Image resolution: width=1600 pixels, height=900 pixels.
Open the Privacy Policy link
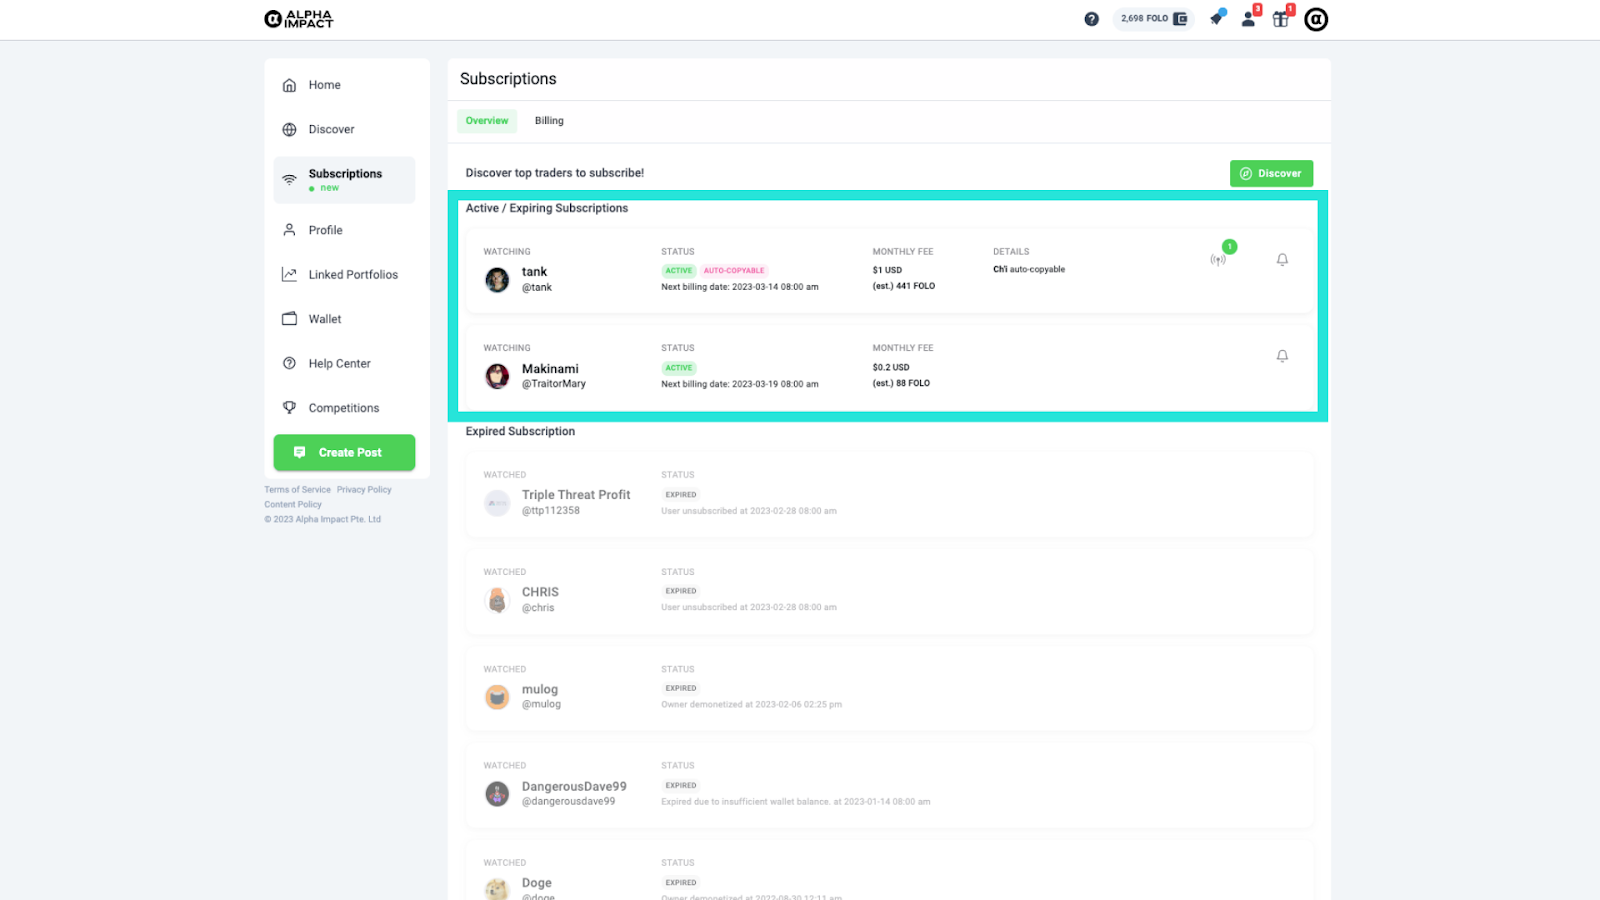(364, 490)
